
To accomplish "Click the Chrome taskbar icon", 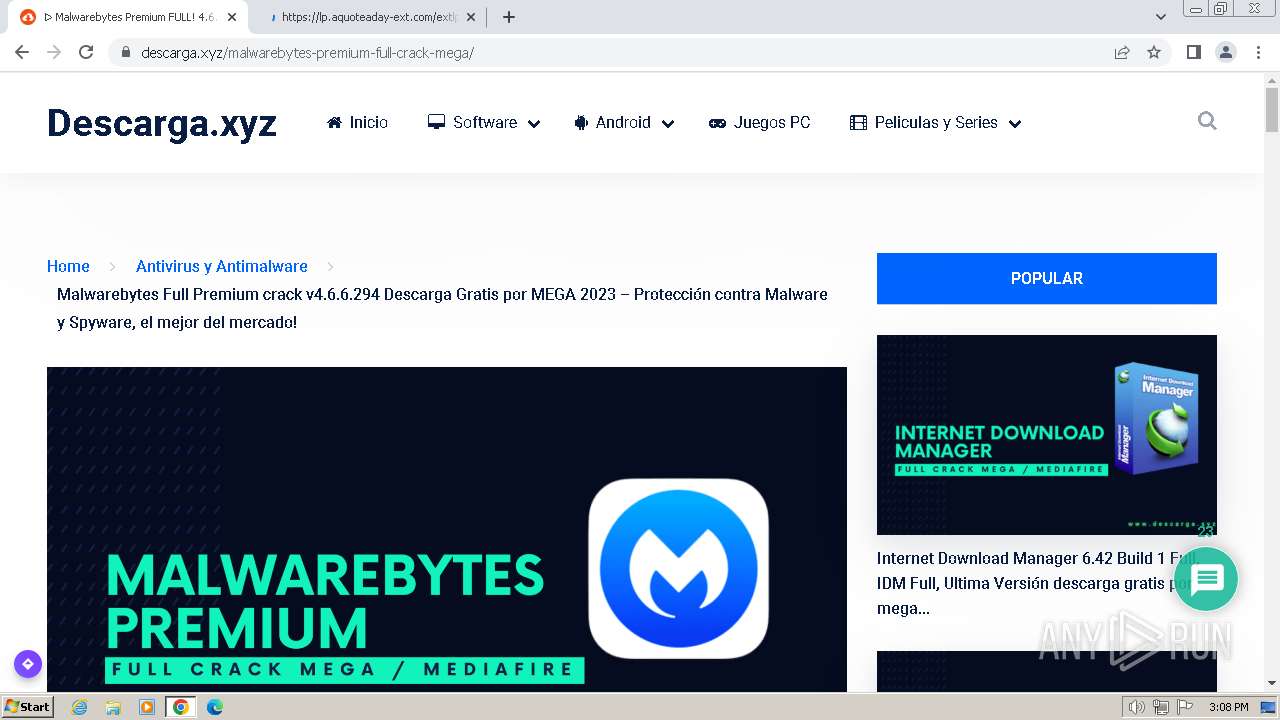I will click(x=181, y=707).
